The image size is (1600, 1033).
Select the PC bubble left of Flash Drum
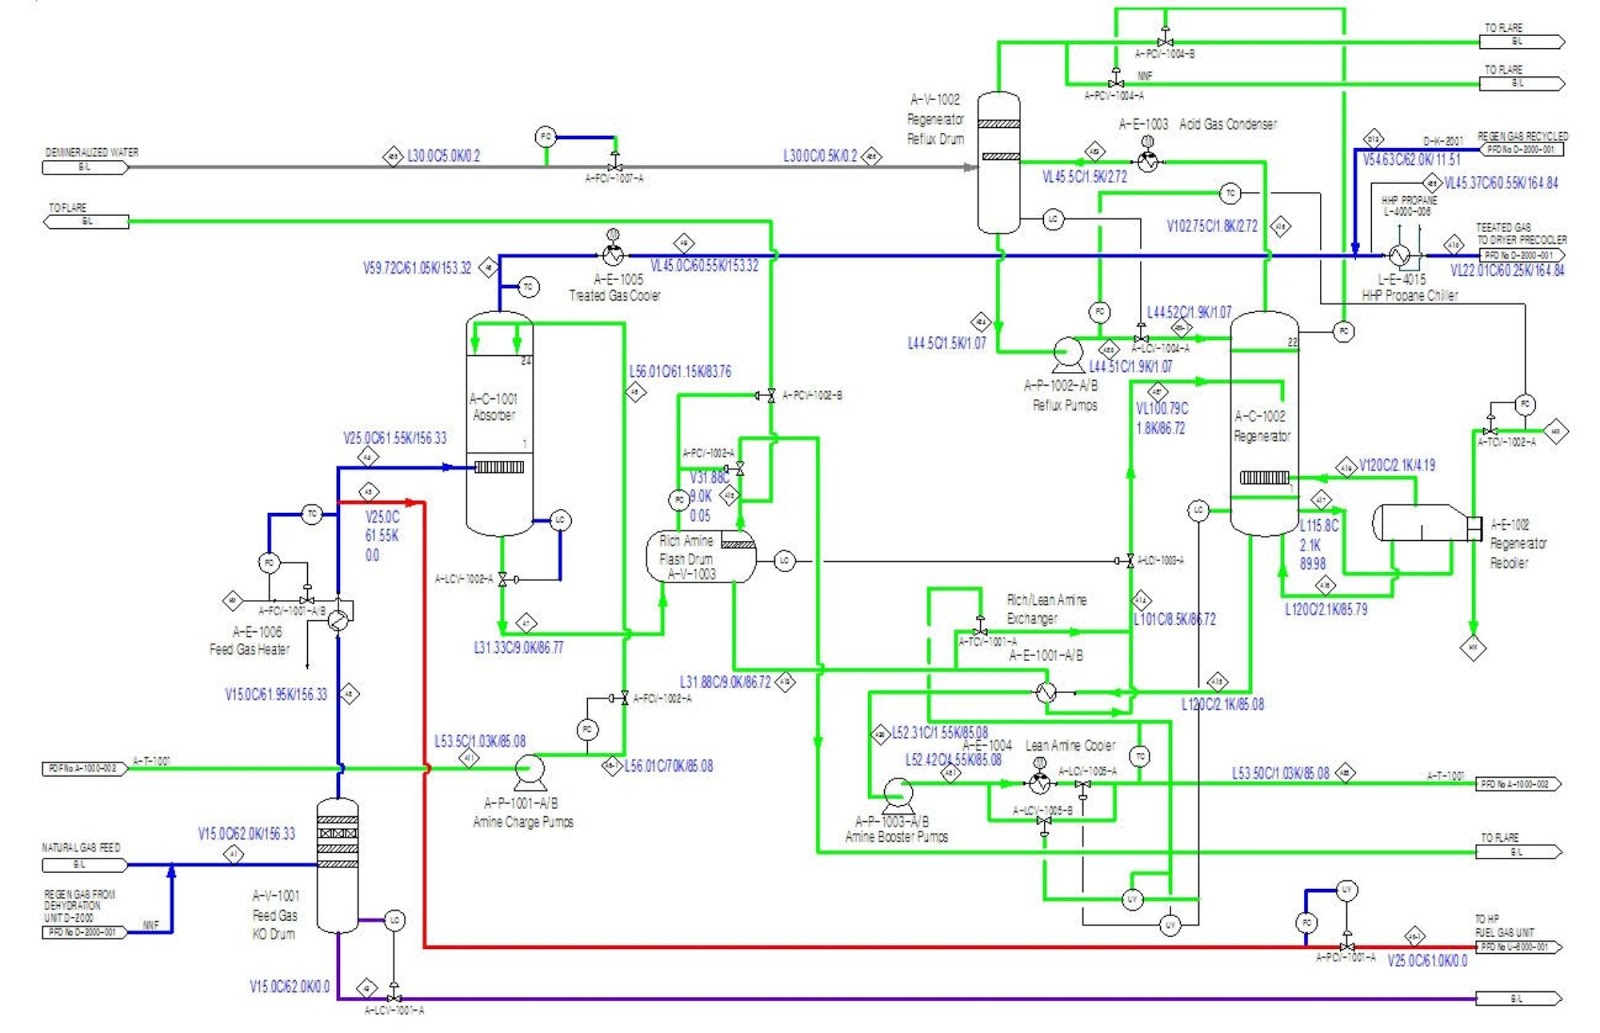pyautogui.click(x=679, y=499)
